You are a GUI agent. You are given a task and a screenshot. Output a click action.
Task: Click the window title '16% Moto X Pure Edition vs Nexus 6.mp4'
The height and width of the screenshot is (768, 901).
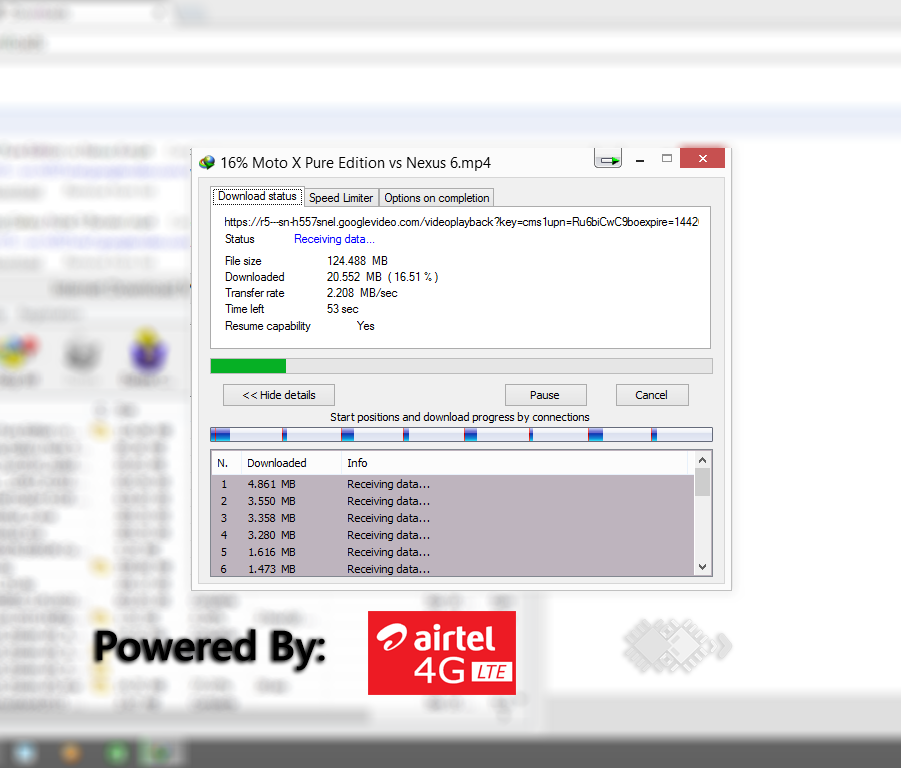tap(356, 163)
